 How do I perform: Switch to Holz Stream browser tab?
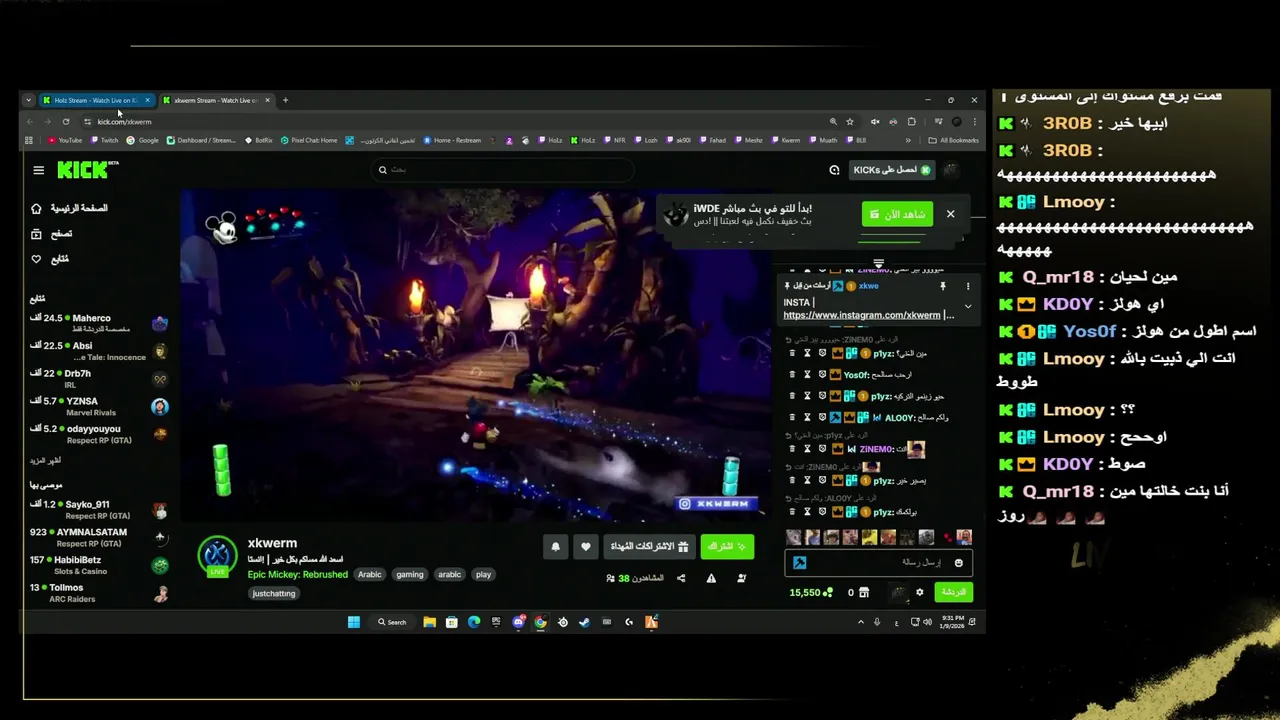click(x=95, y=100)
